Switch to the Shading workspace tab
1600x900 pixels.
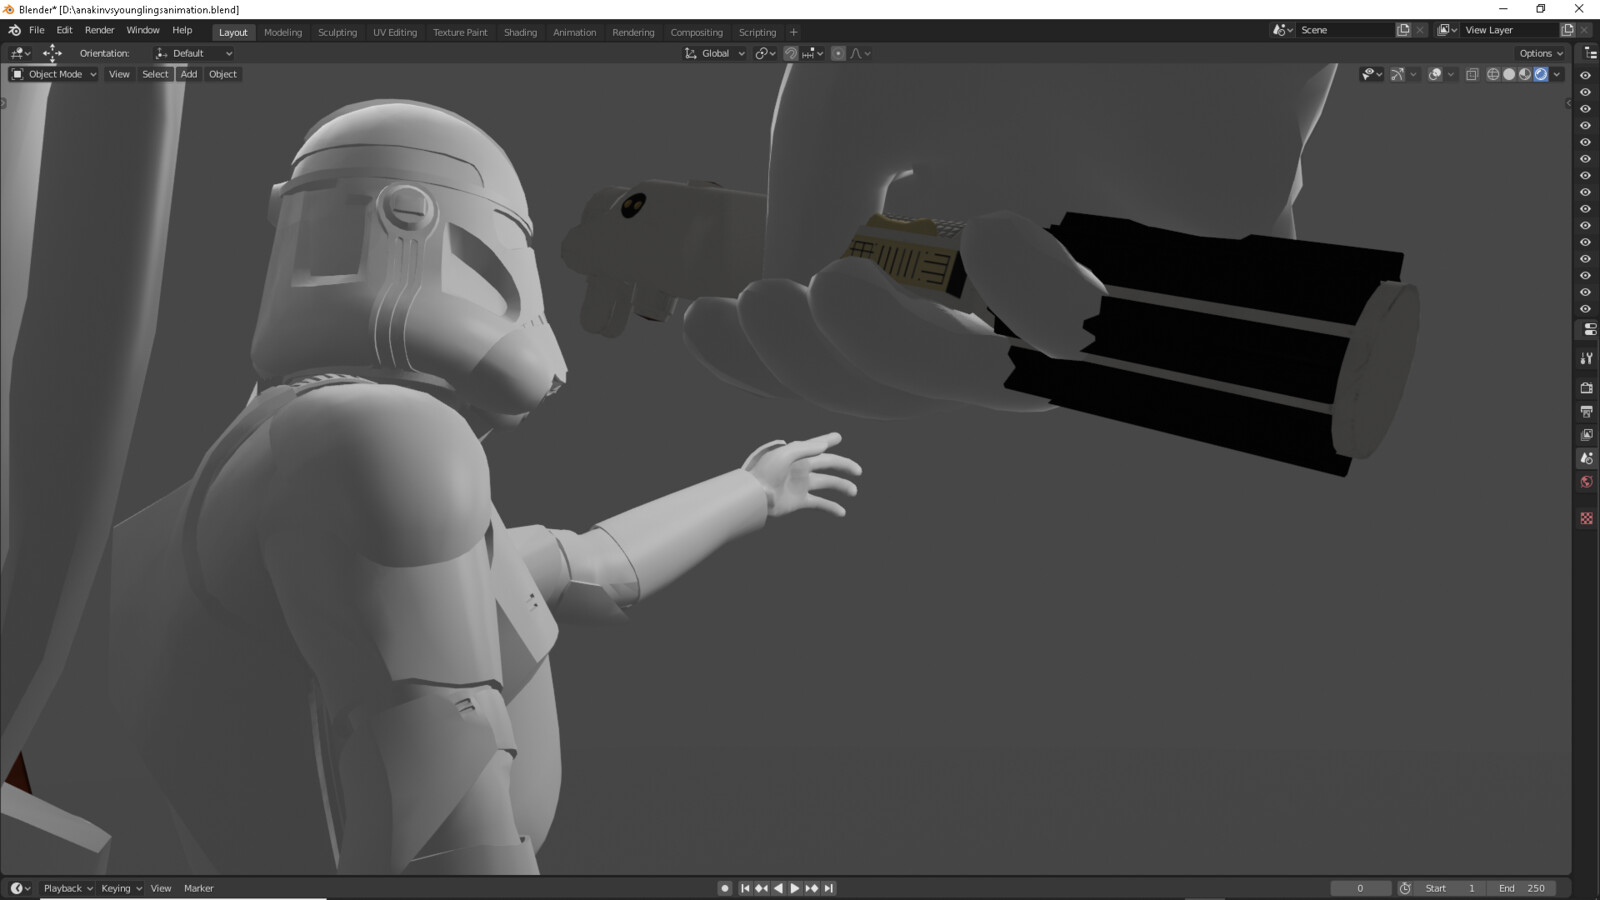(x=520, y=32)
